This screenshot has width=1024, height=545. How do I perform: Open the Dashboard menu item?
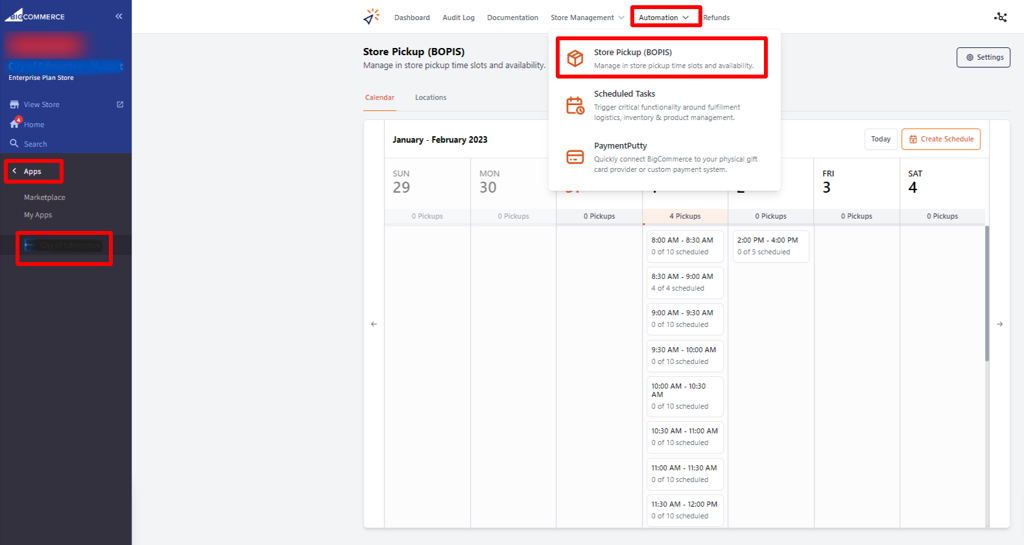(x=412, y=18)
